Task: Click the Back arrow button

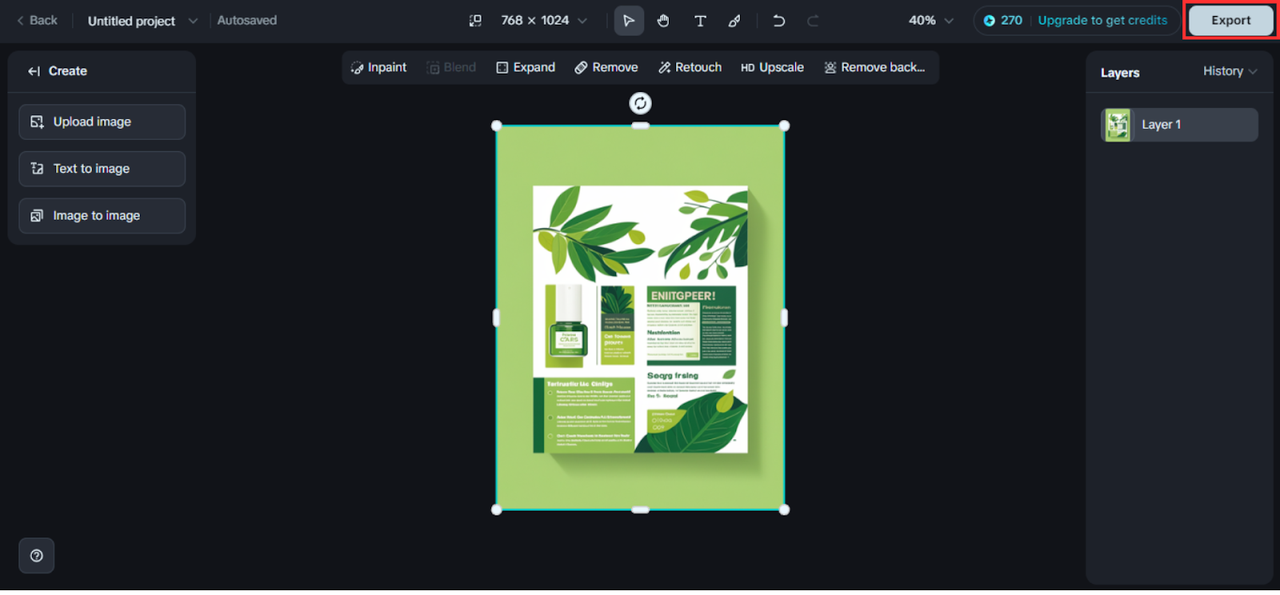Action: click(x=37, y=20)
